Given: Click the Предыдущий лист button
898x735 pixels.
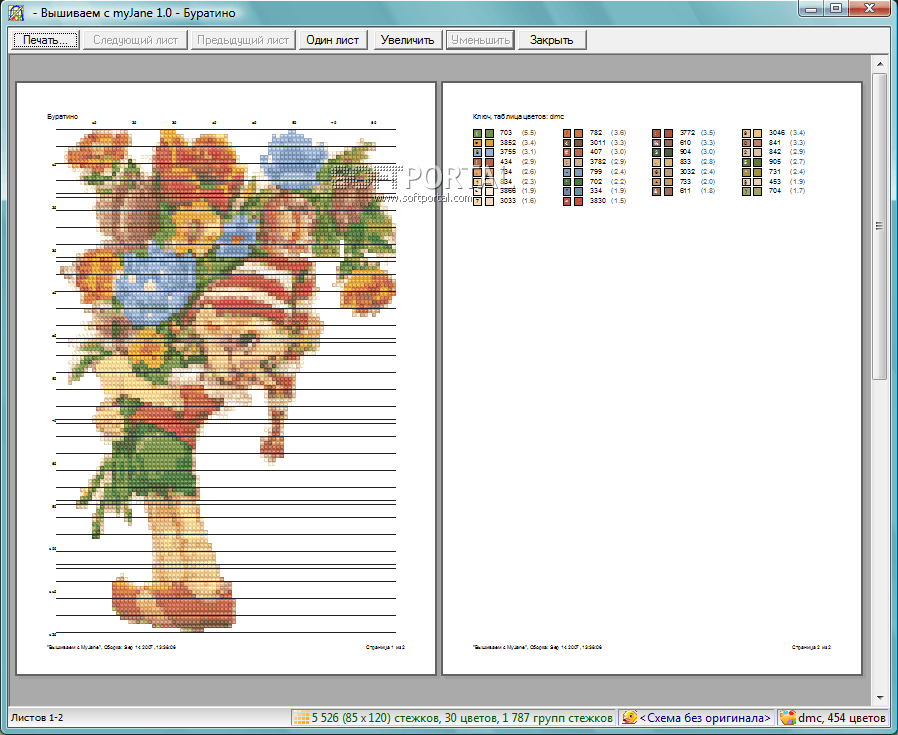Looking at the screenshot, I should (243, 40).
